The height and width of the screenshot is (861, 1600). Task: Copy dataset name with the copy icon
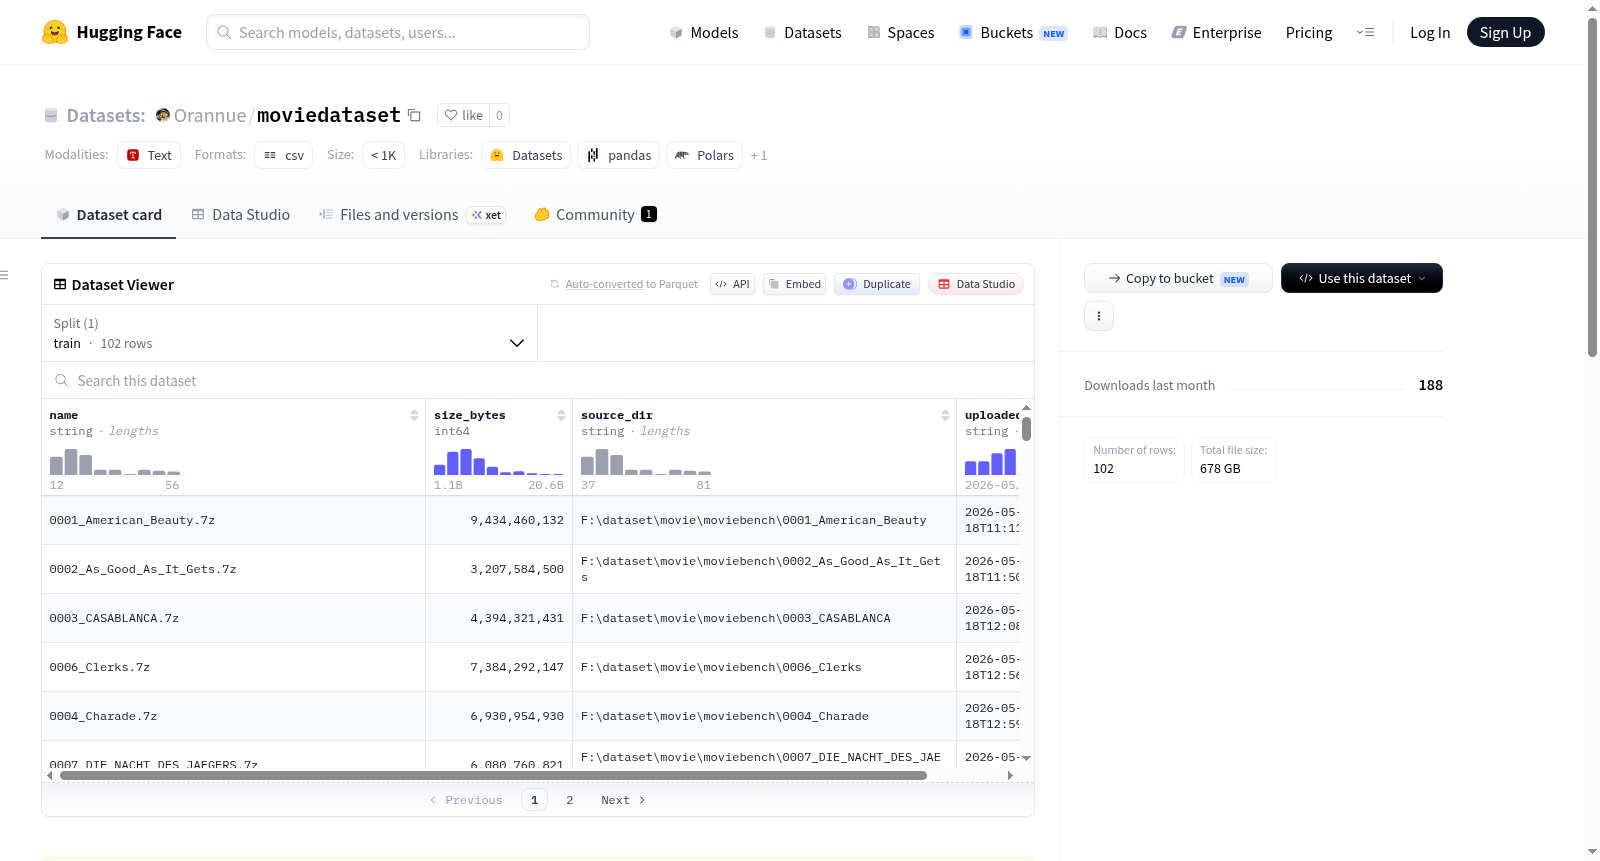[x=414, y=115]
